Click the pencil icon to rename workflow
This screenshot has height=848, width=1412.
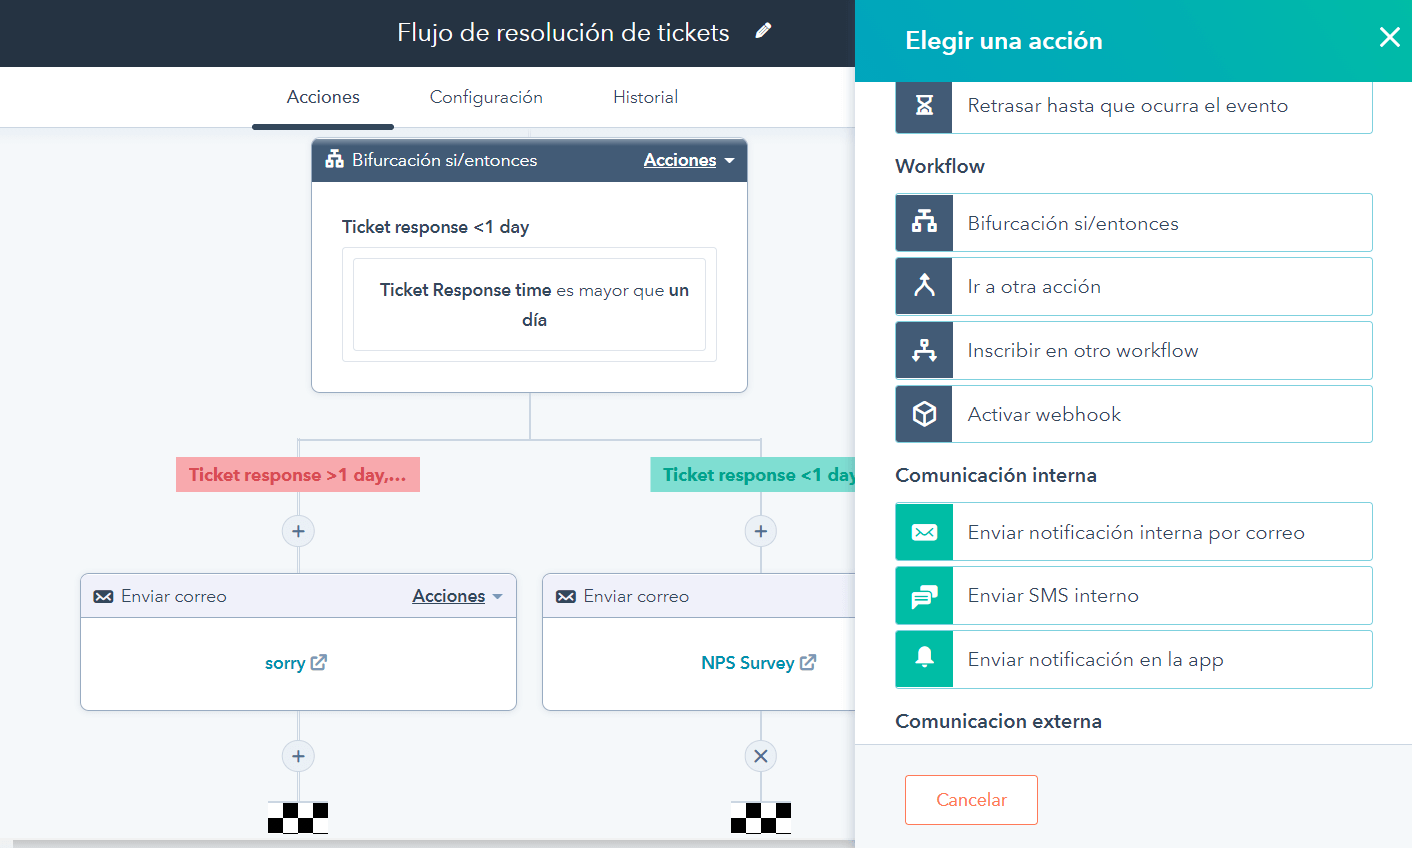point(763,31)
